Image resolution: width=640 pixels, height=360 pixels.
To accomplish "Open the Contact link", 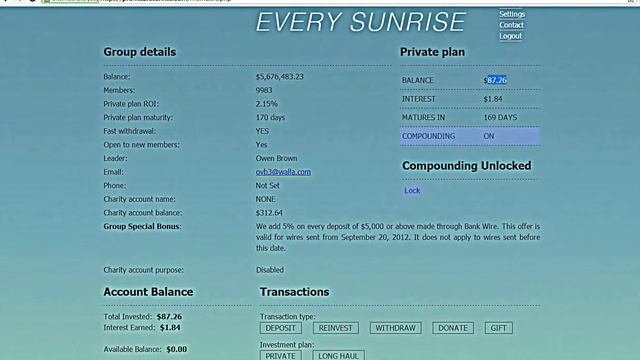I will pyautogui.click(x=511, y=25).
